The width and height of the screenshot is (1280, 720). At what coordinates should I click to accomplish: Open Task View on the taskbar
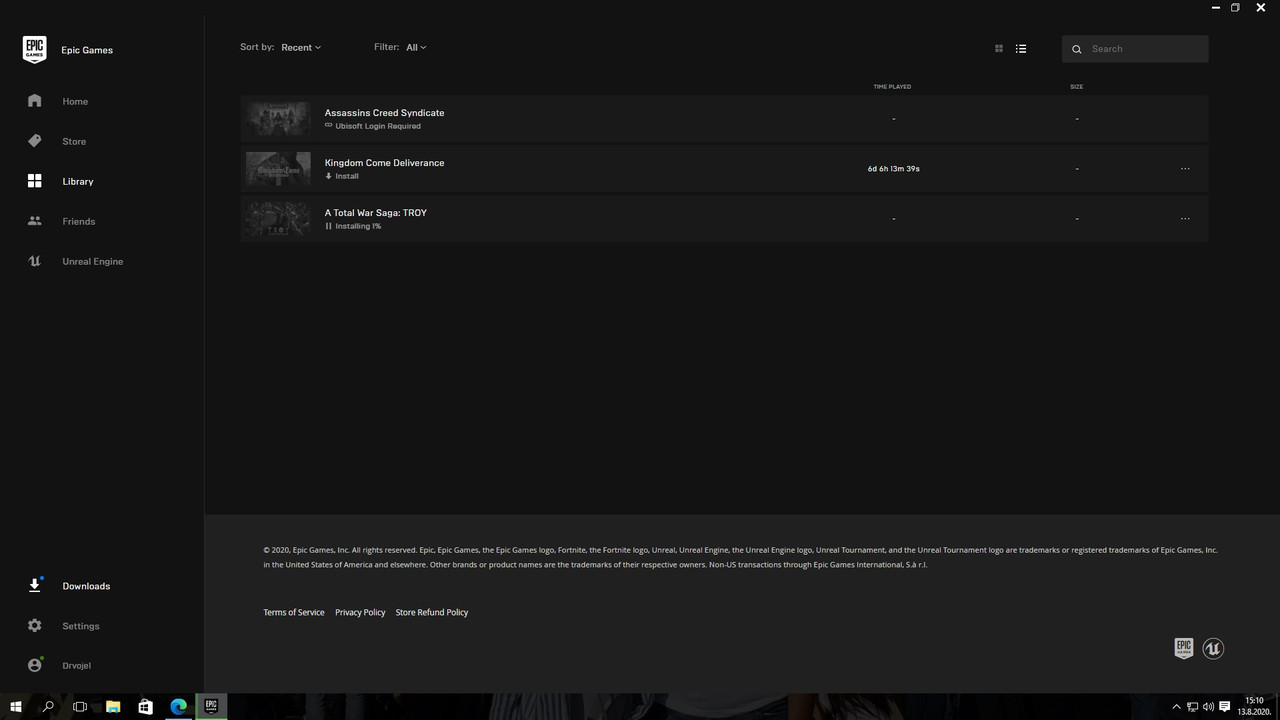[x=80, y=706]
